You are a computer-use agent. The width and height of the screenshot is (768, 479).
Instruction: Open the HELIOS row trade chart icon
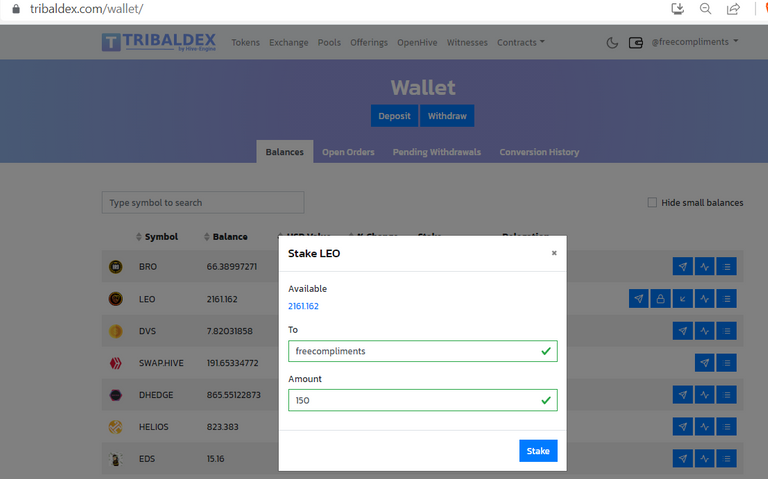click(x=704, y=427)
